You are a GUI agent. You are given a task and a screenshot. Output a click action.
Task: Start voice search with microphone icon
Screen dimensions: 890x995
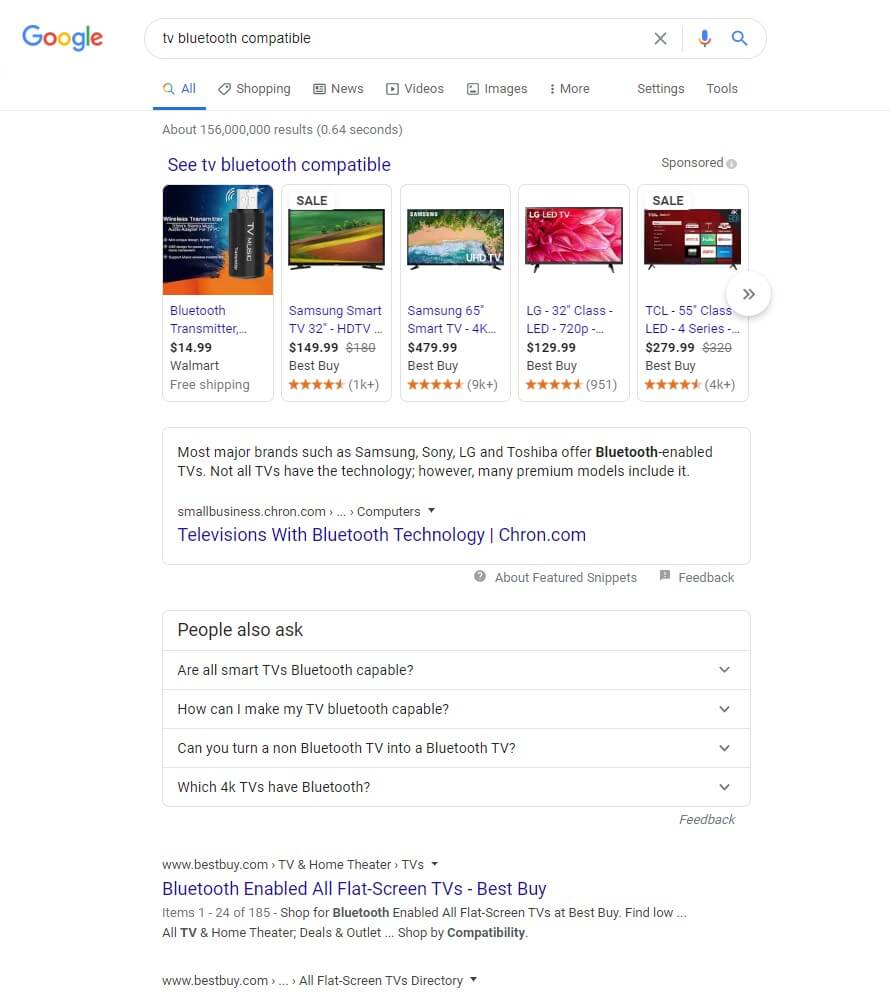pyautogui.click(x=704, y=39)
